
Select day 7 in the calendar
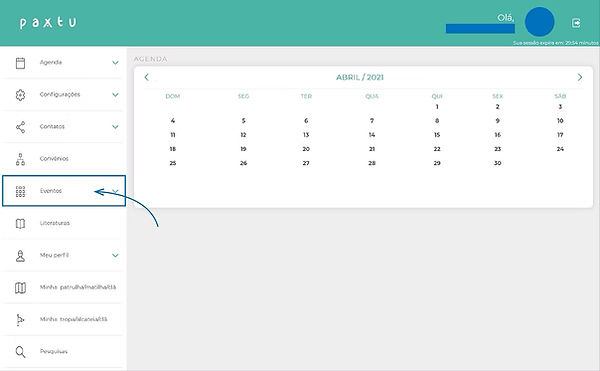[372, 121]
